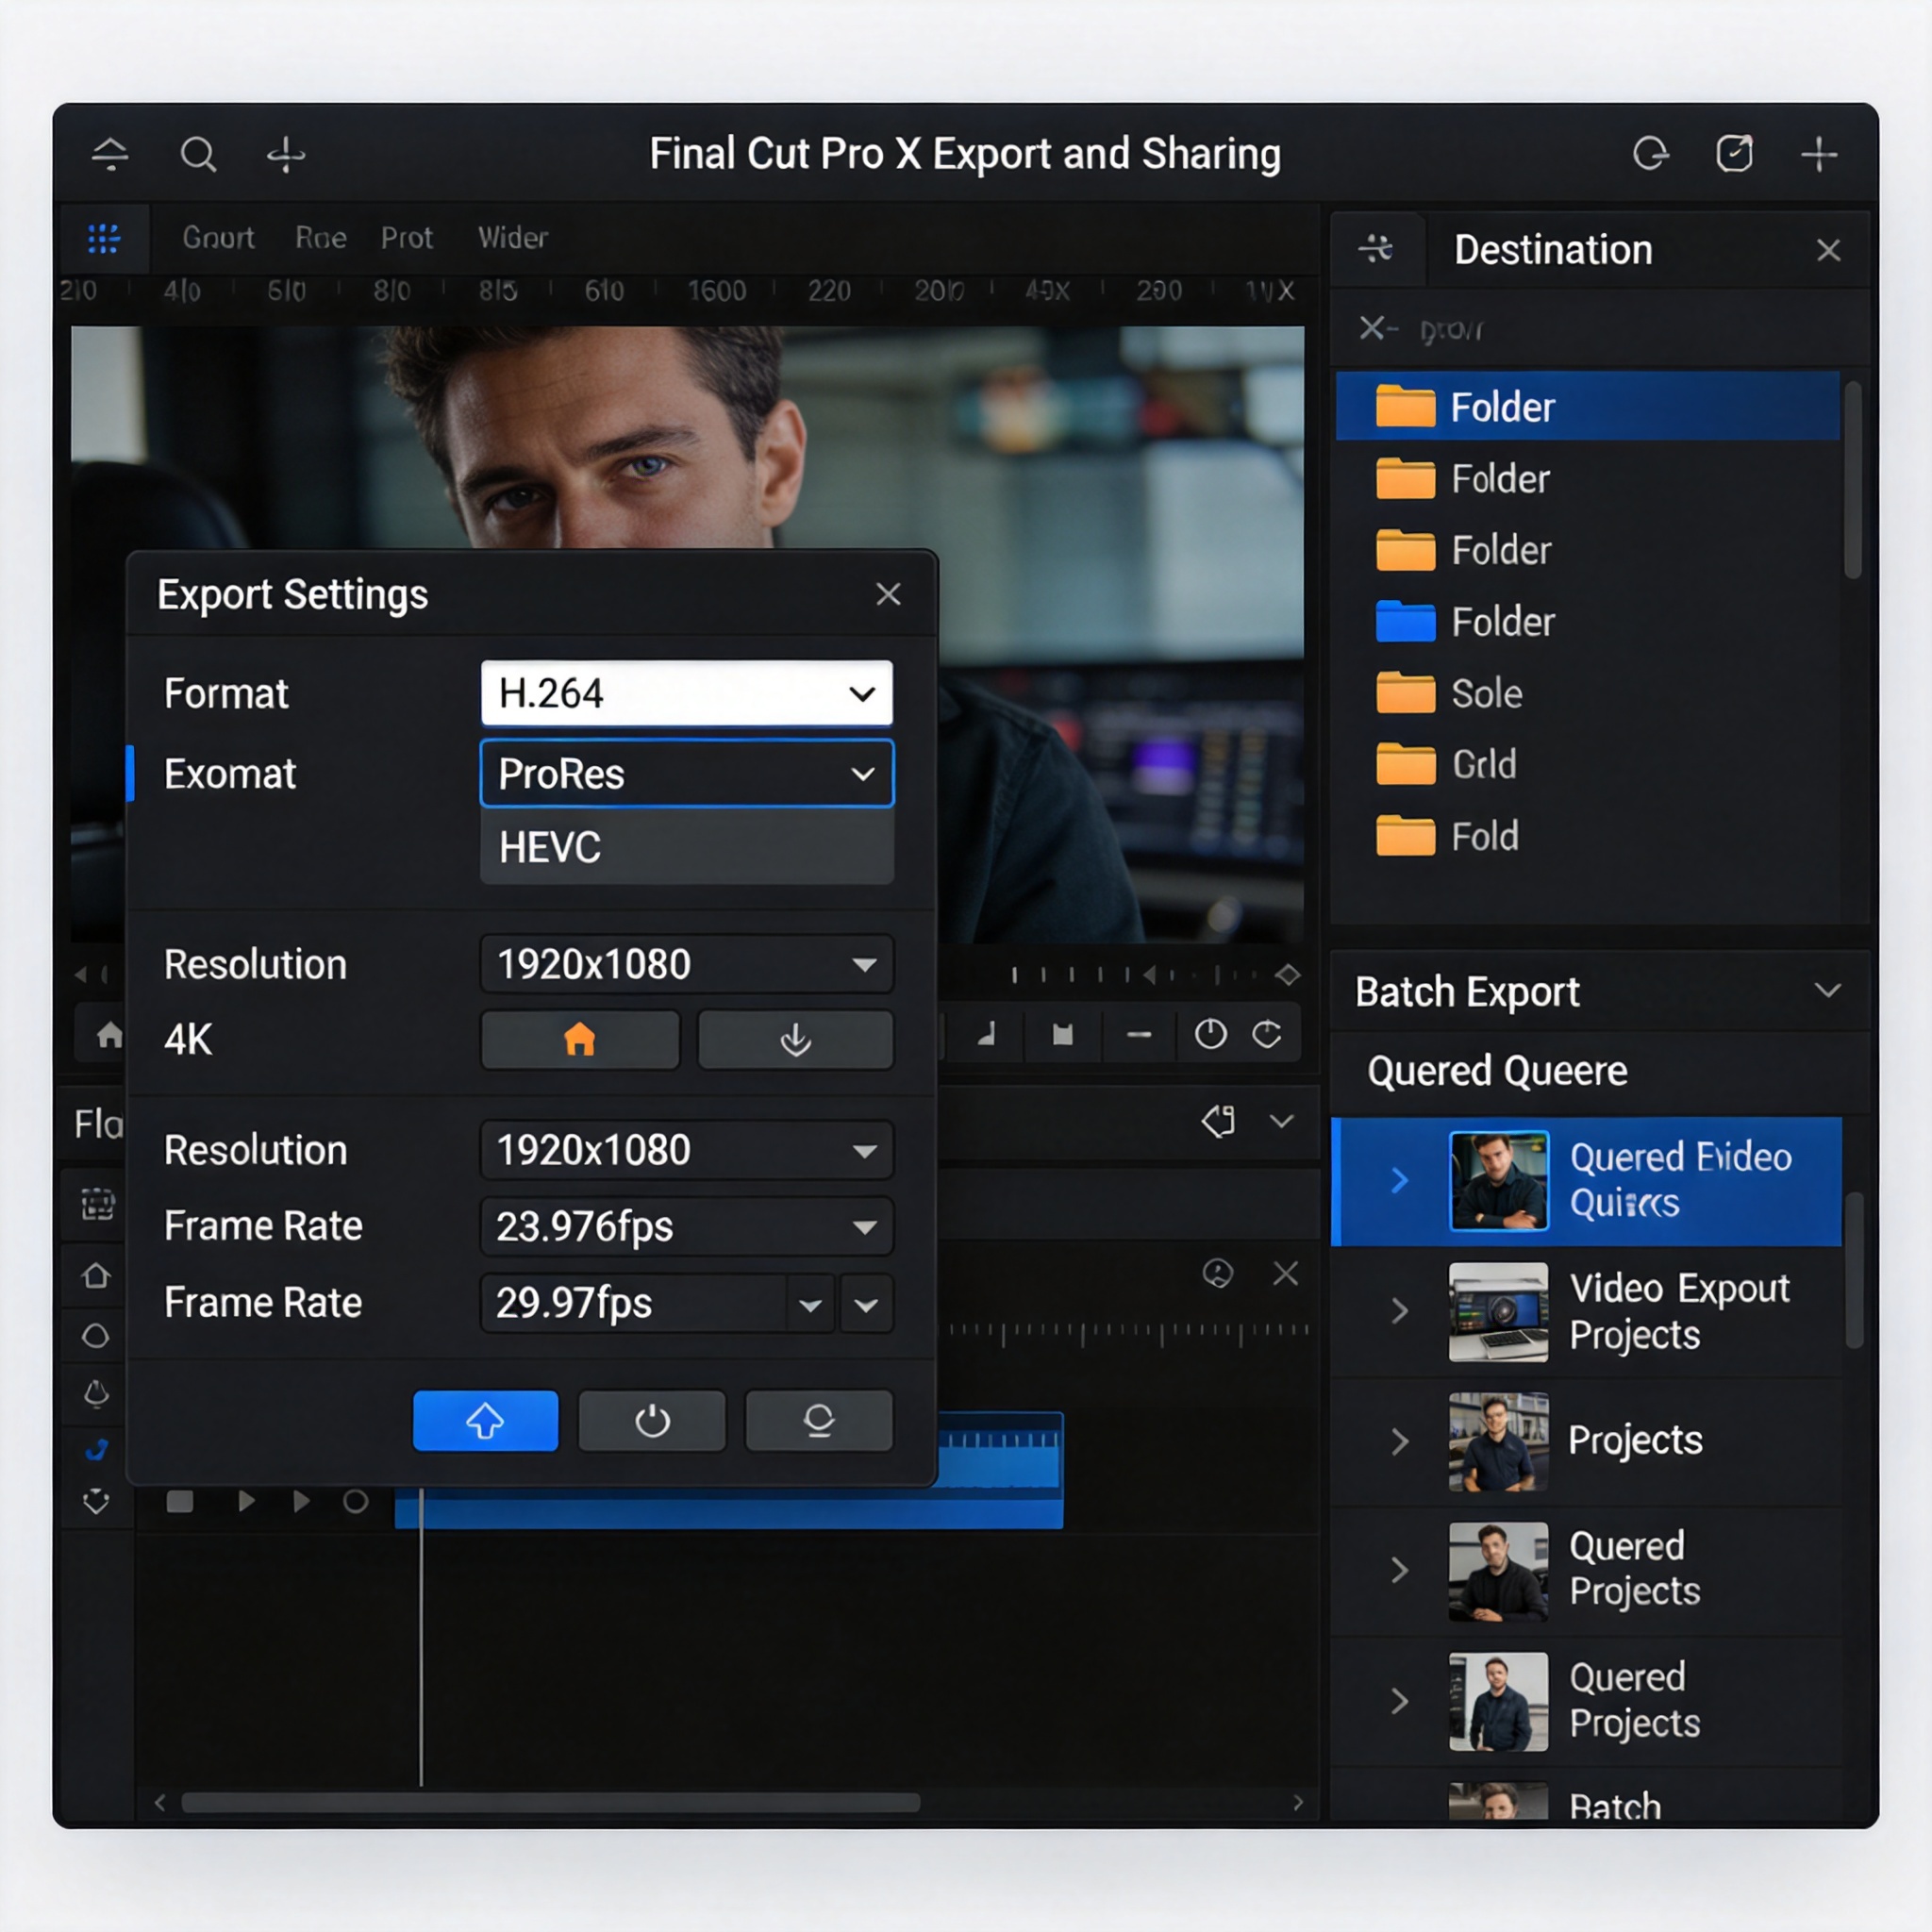Click the horizontal timeline scrollbar

550,1802
